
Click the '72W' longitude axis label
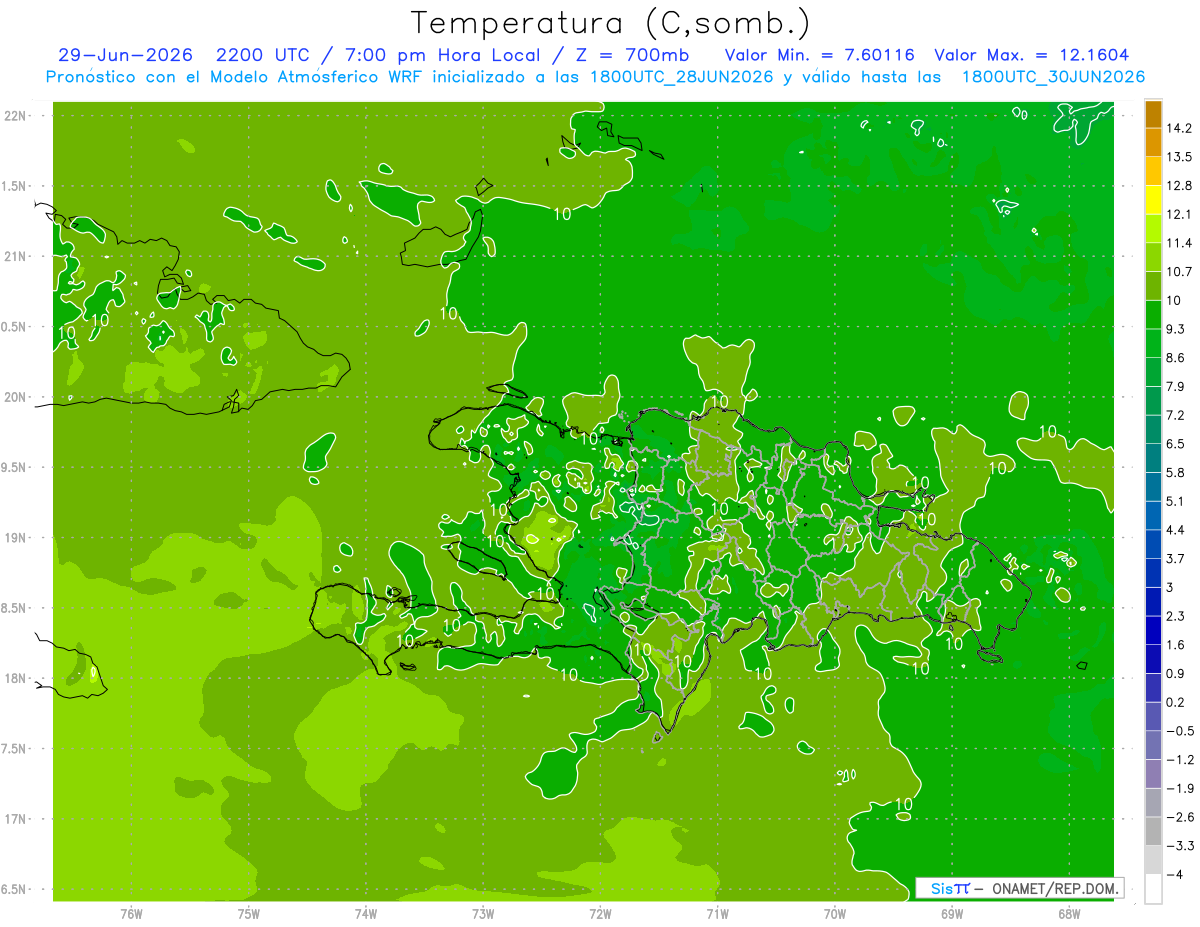click(x=600, y=913)
